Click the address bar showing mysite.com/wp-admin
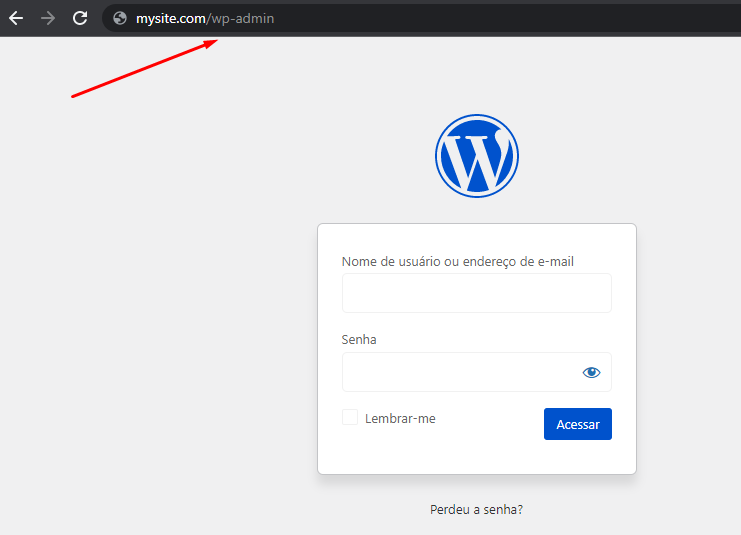The image size is (741, 535). click(x=421, y=18)
